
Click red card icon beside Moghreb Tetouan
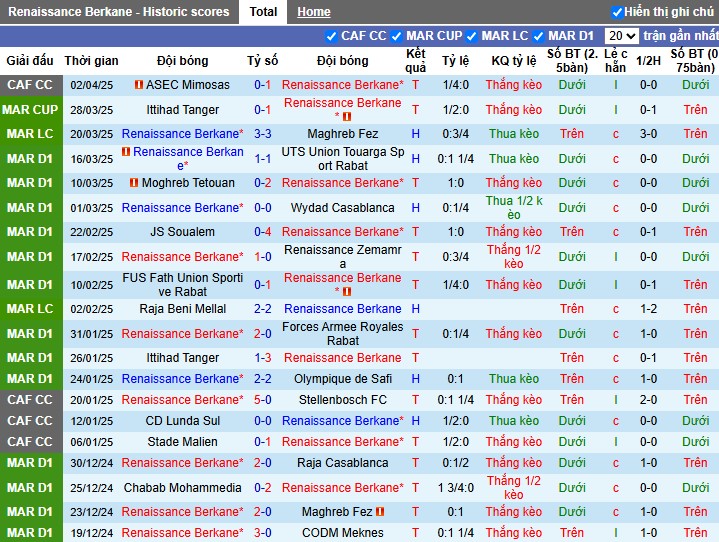(x=134, y=183)
